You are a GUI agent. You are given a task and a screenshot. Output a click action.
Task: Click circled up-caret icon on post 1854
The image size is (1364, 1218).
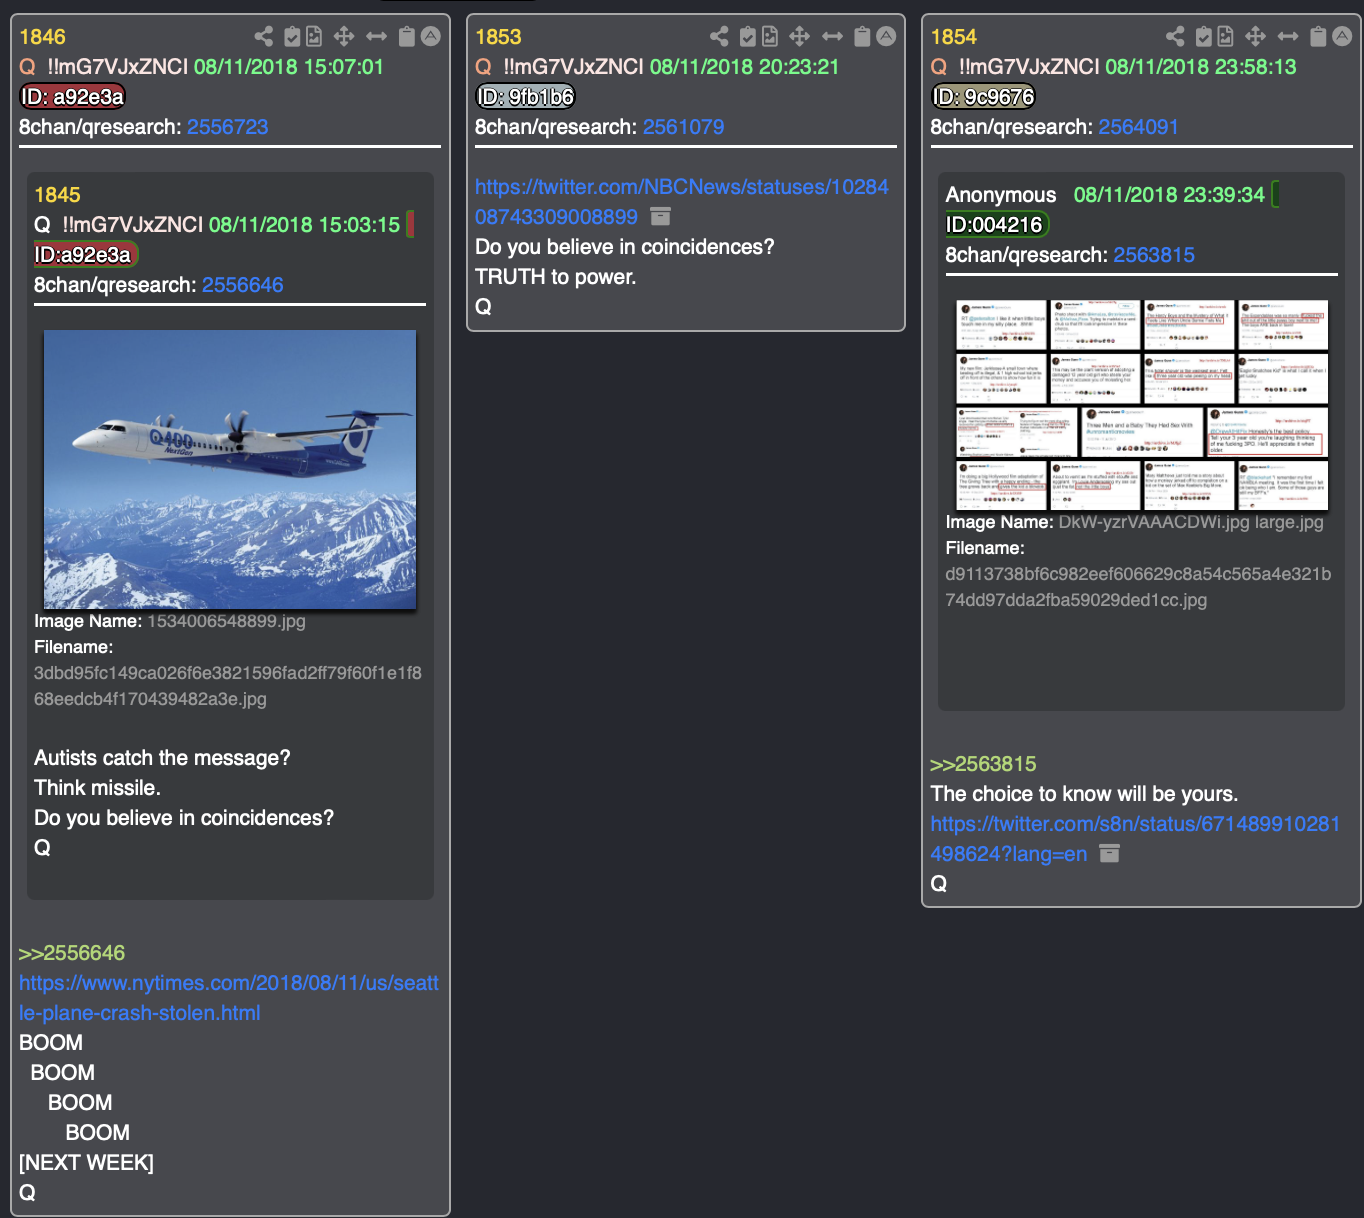(1343, 37)
